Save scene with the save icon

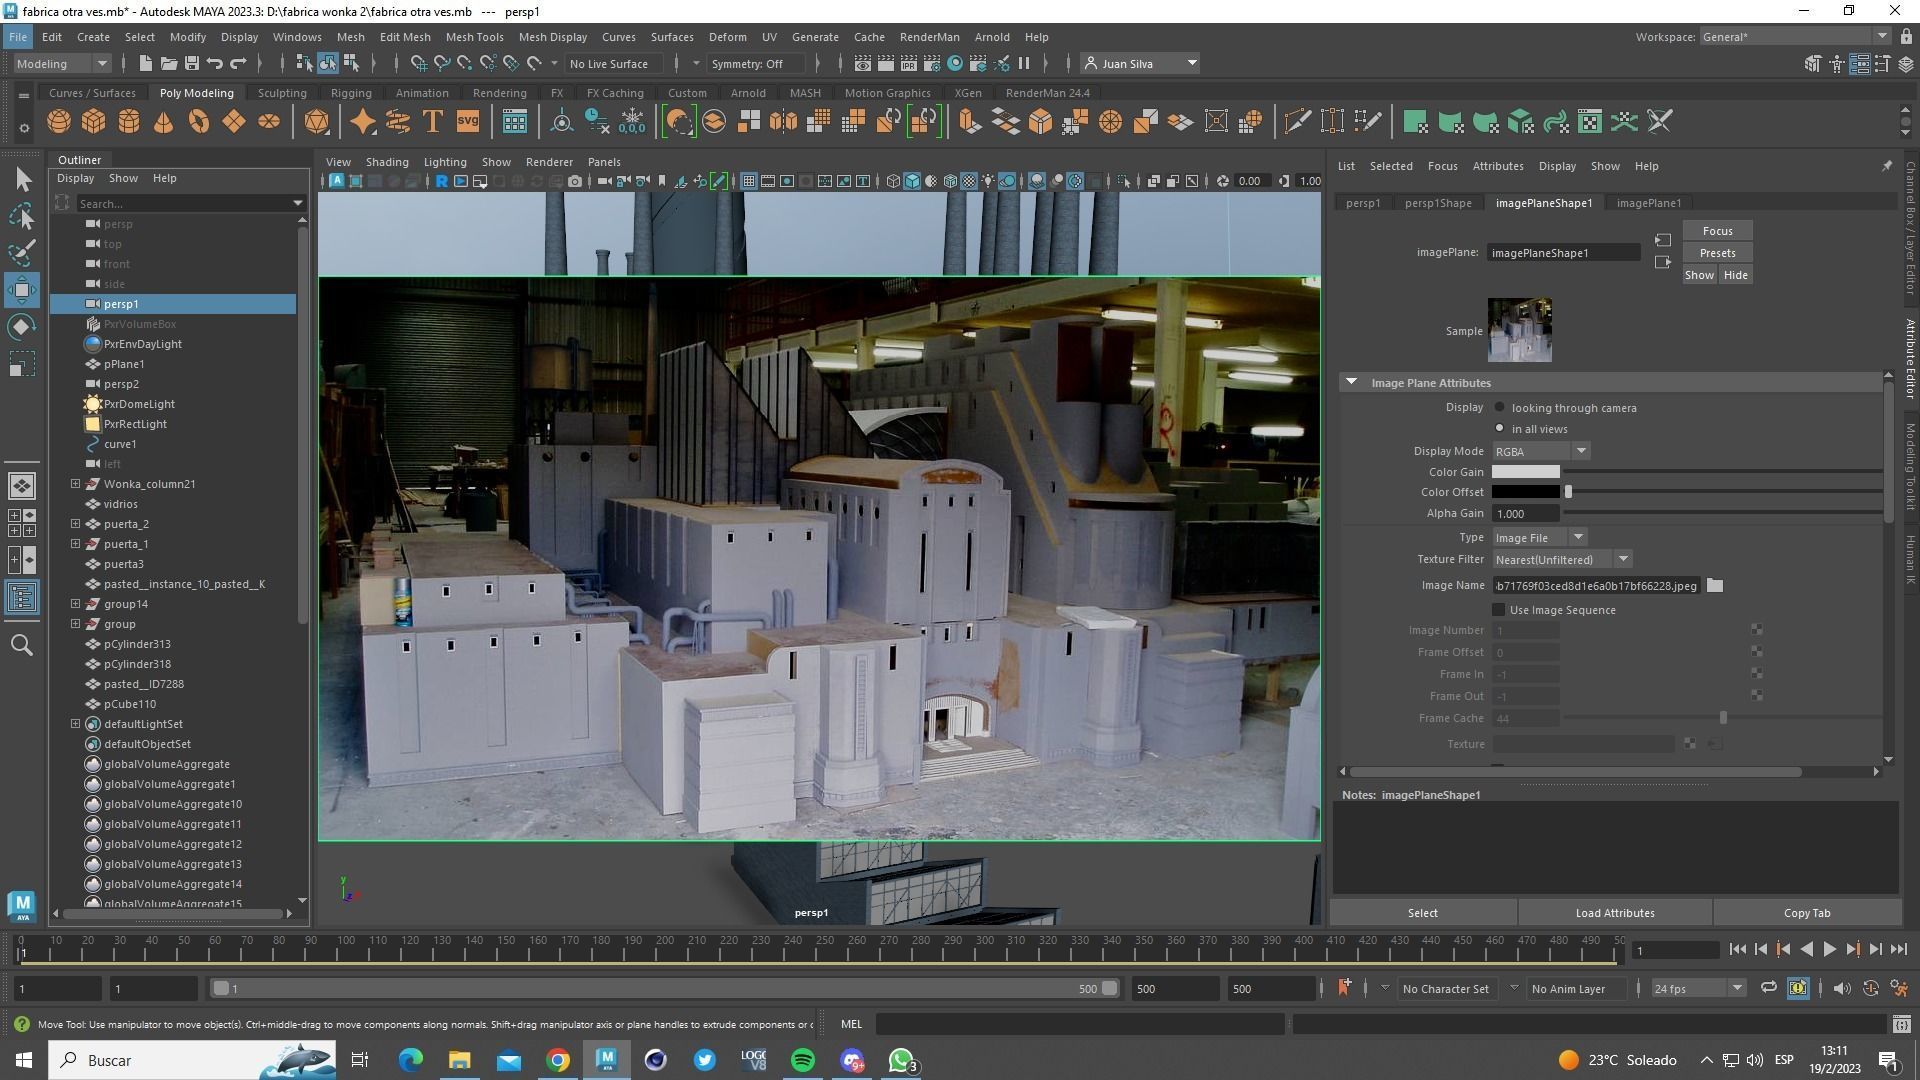191,64
